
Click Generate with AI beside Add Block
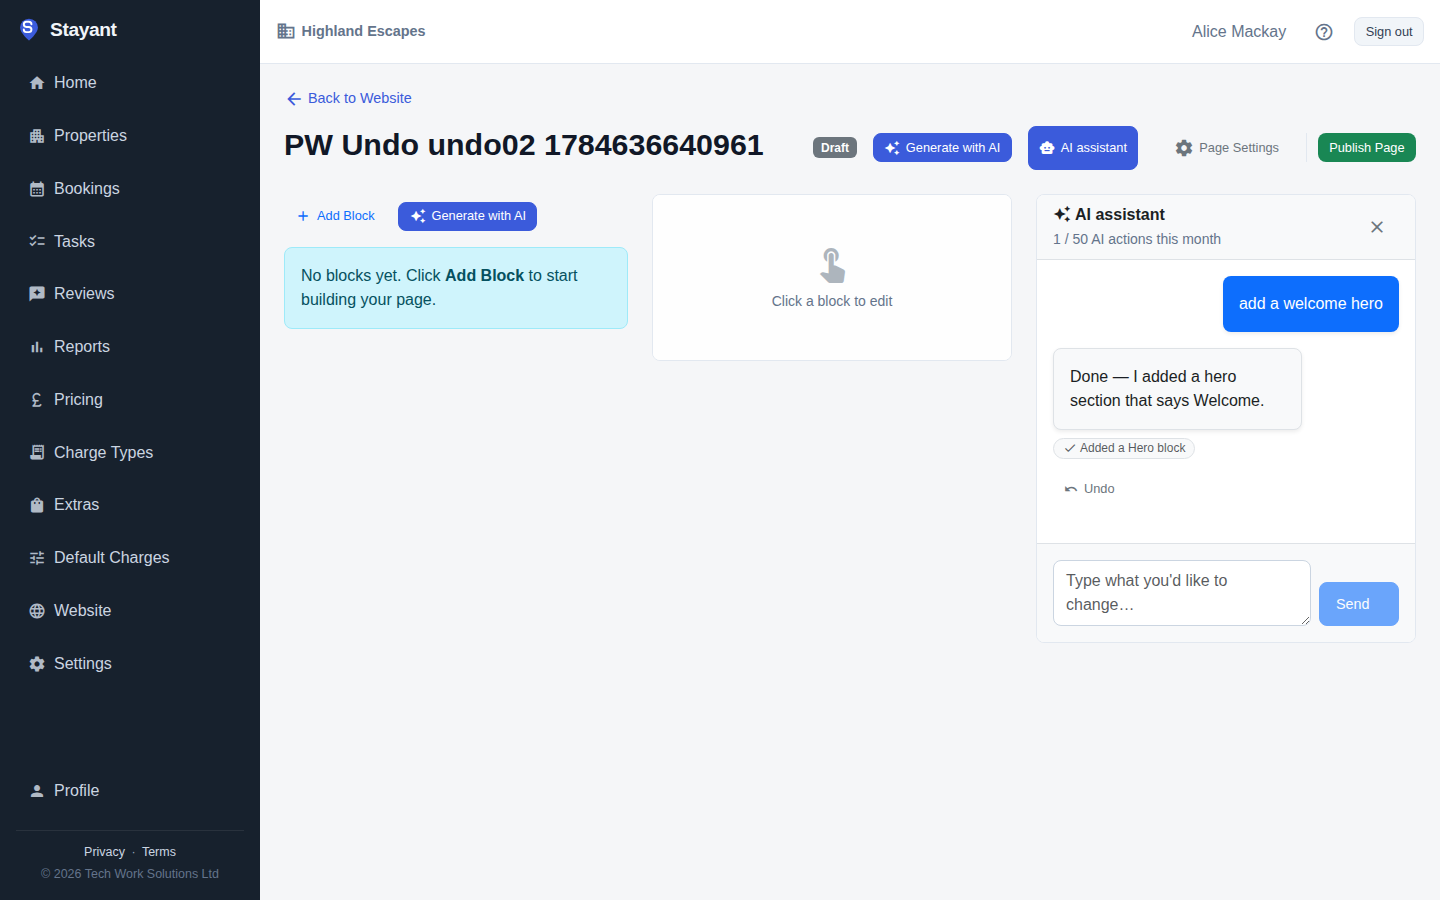[x=467, y=216]
